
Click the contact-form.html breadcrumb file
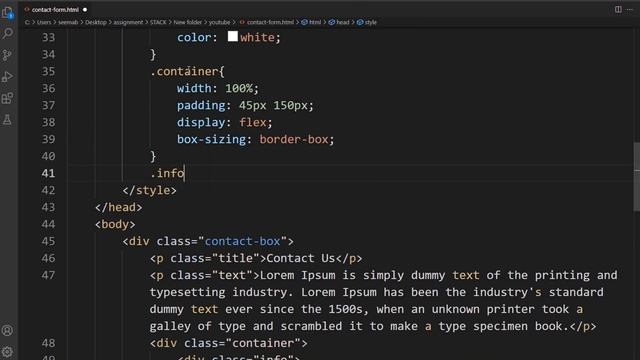pyautogui.click(x=267, y=22)
